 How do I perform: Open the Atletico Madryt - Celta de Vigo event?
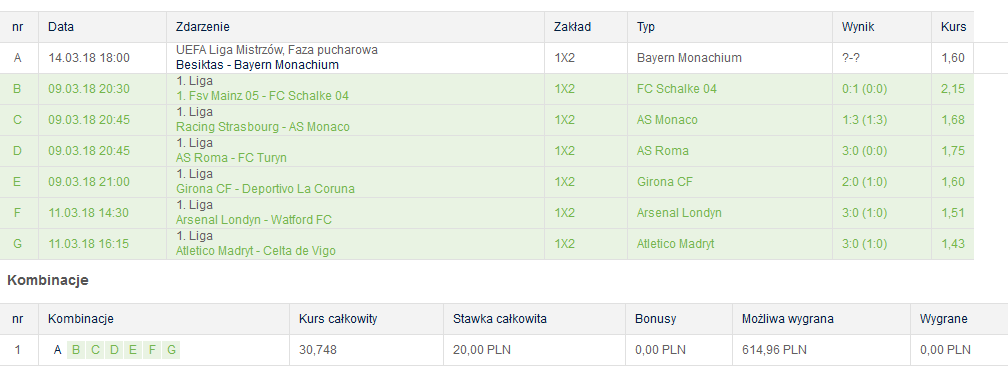[256, 250]
